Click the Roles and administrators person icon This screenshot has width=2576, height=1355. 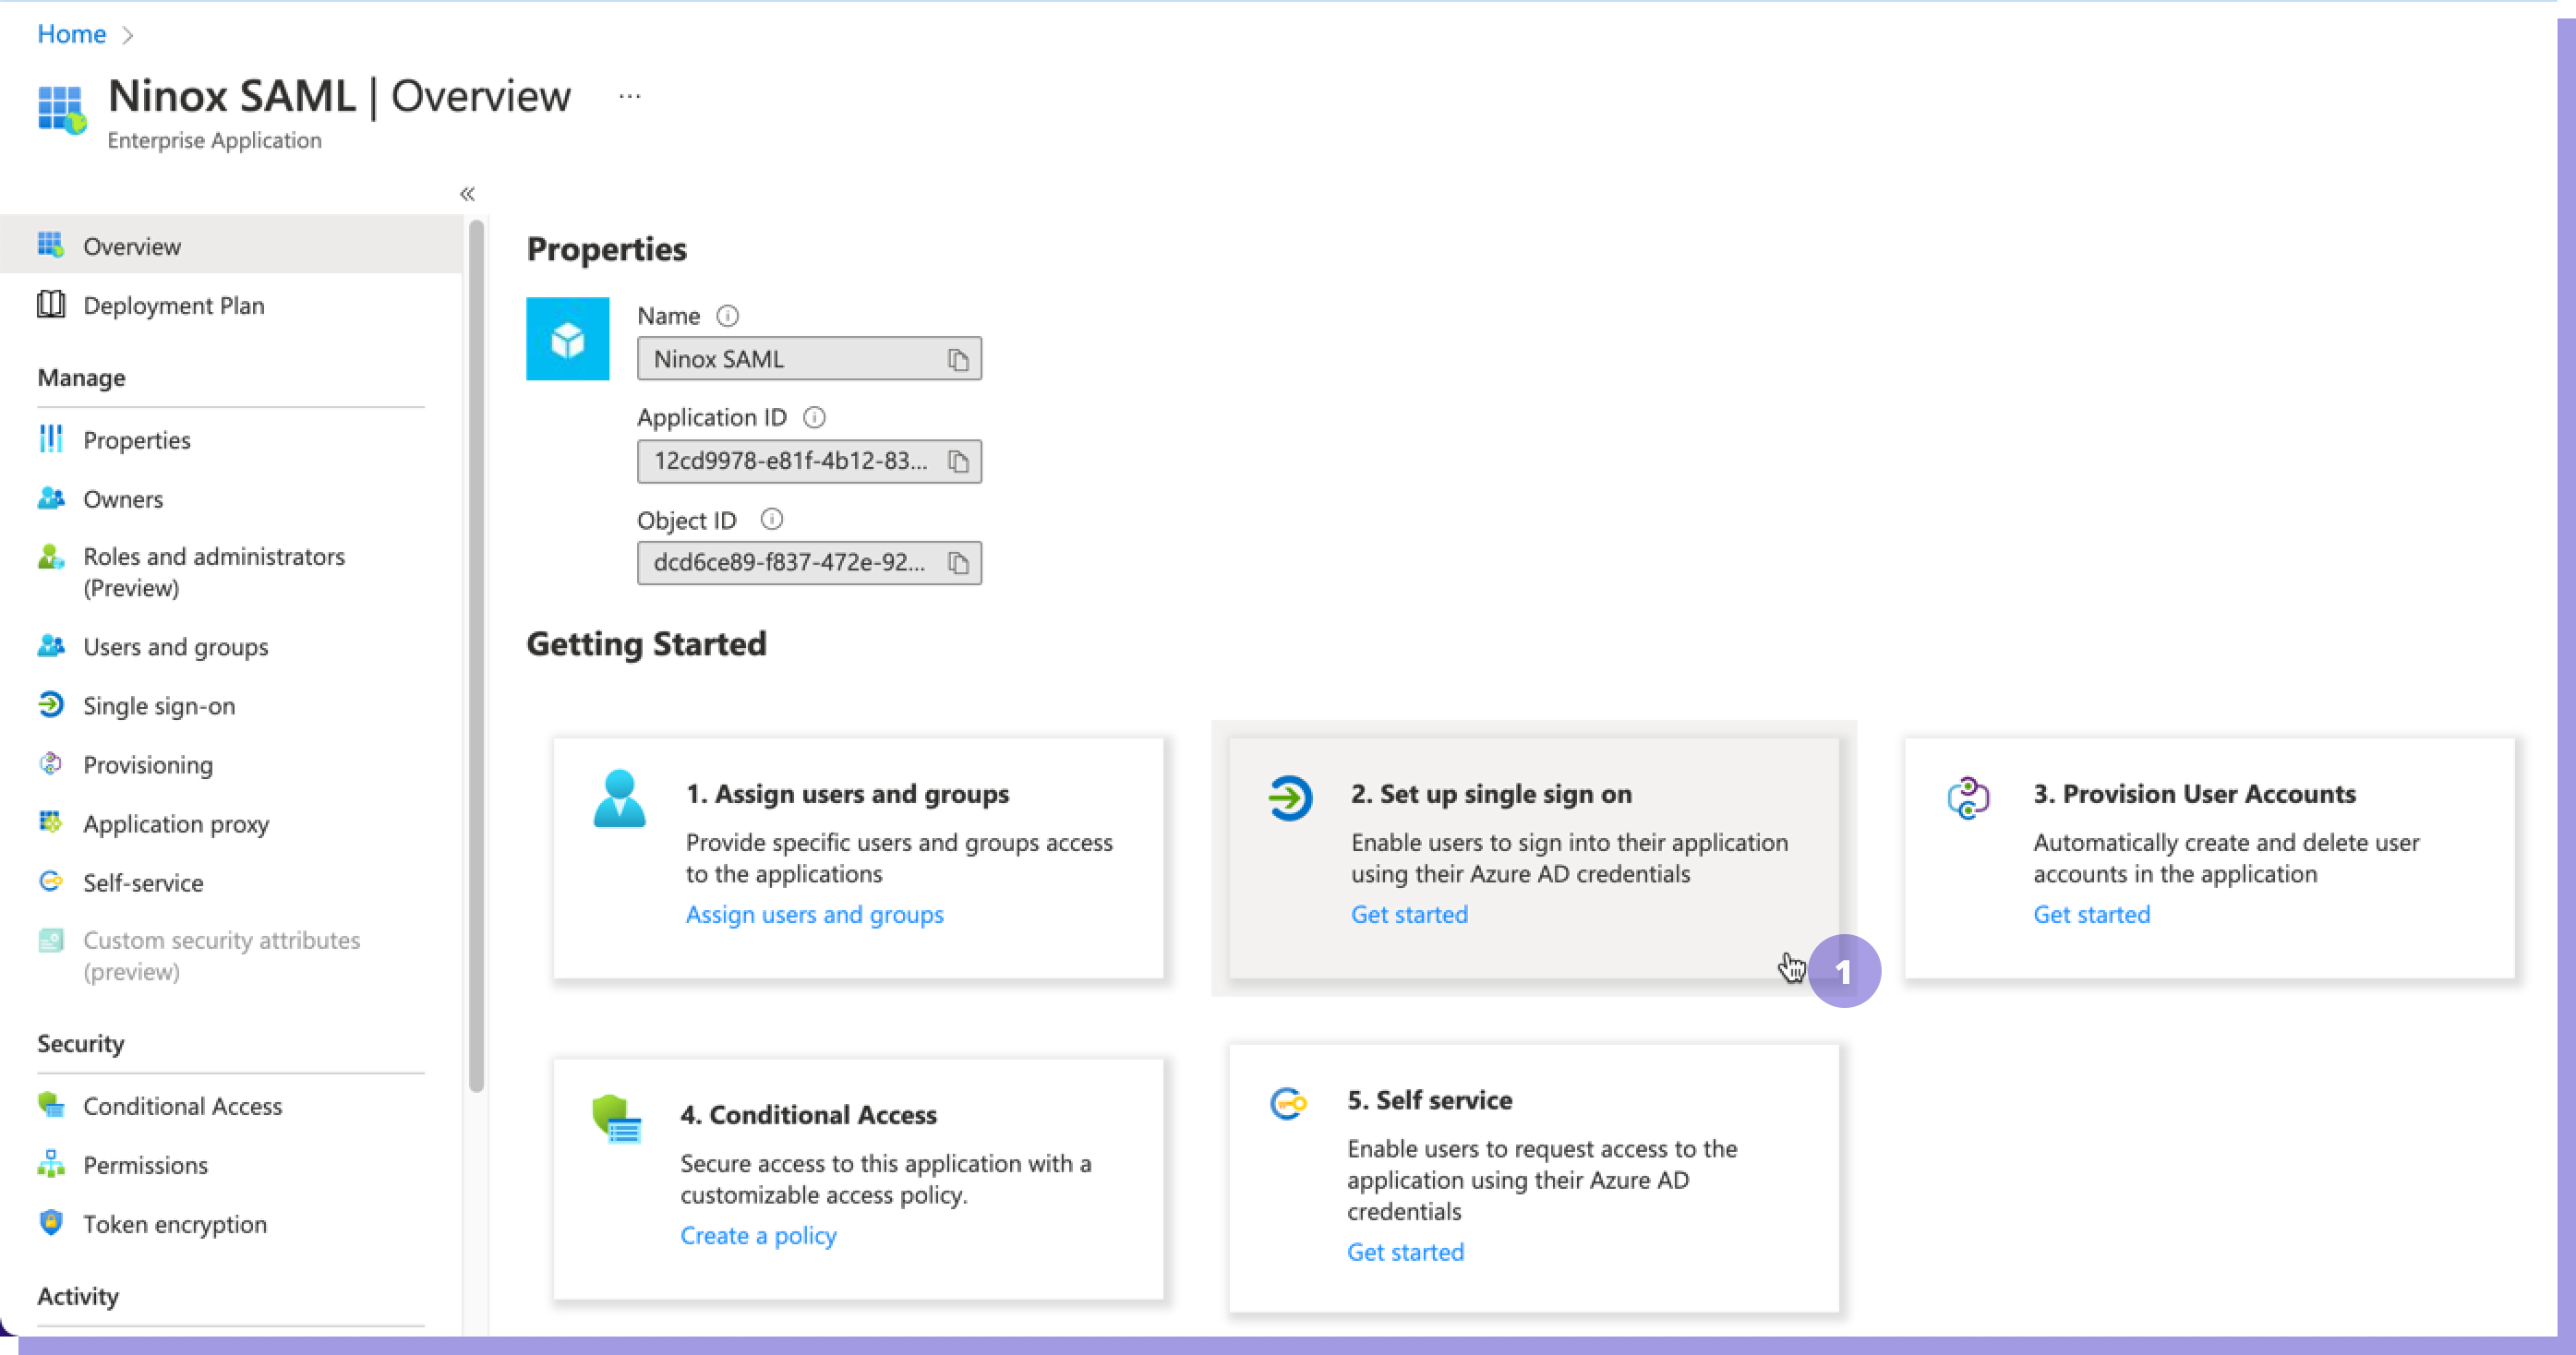[x=51, y=556]
